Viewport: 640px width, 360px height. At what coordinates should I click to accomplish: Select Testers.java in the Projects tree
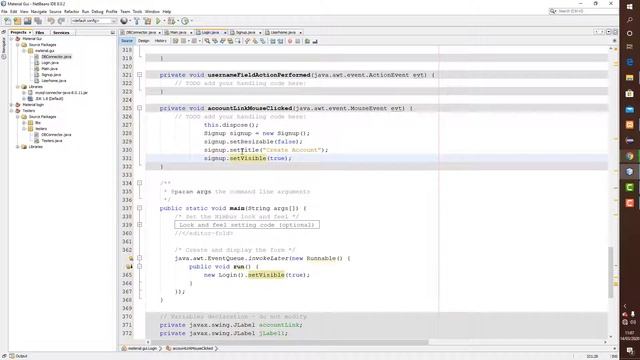coord(52,141)
